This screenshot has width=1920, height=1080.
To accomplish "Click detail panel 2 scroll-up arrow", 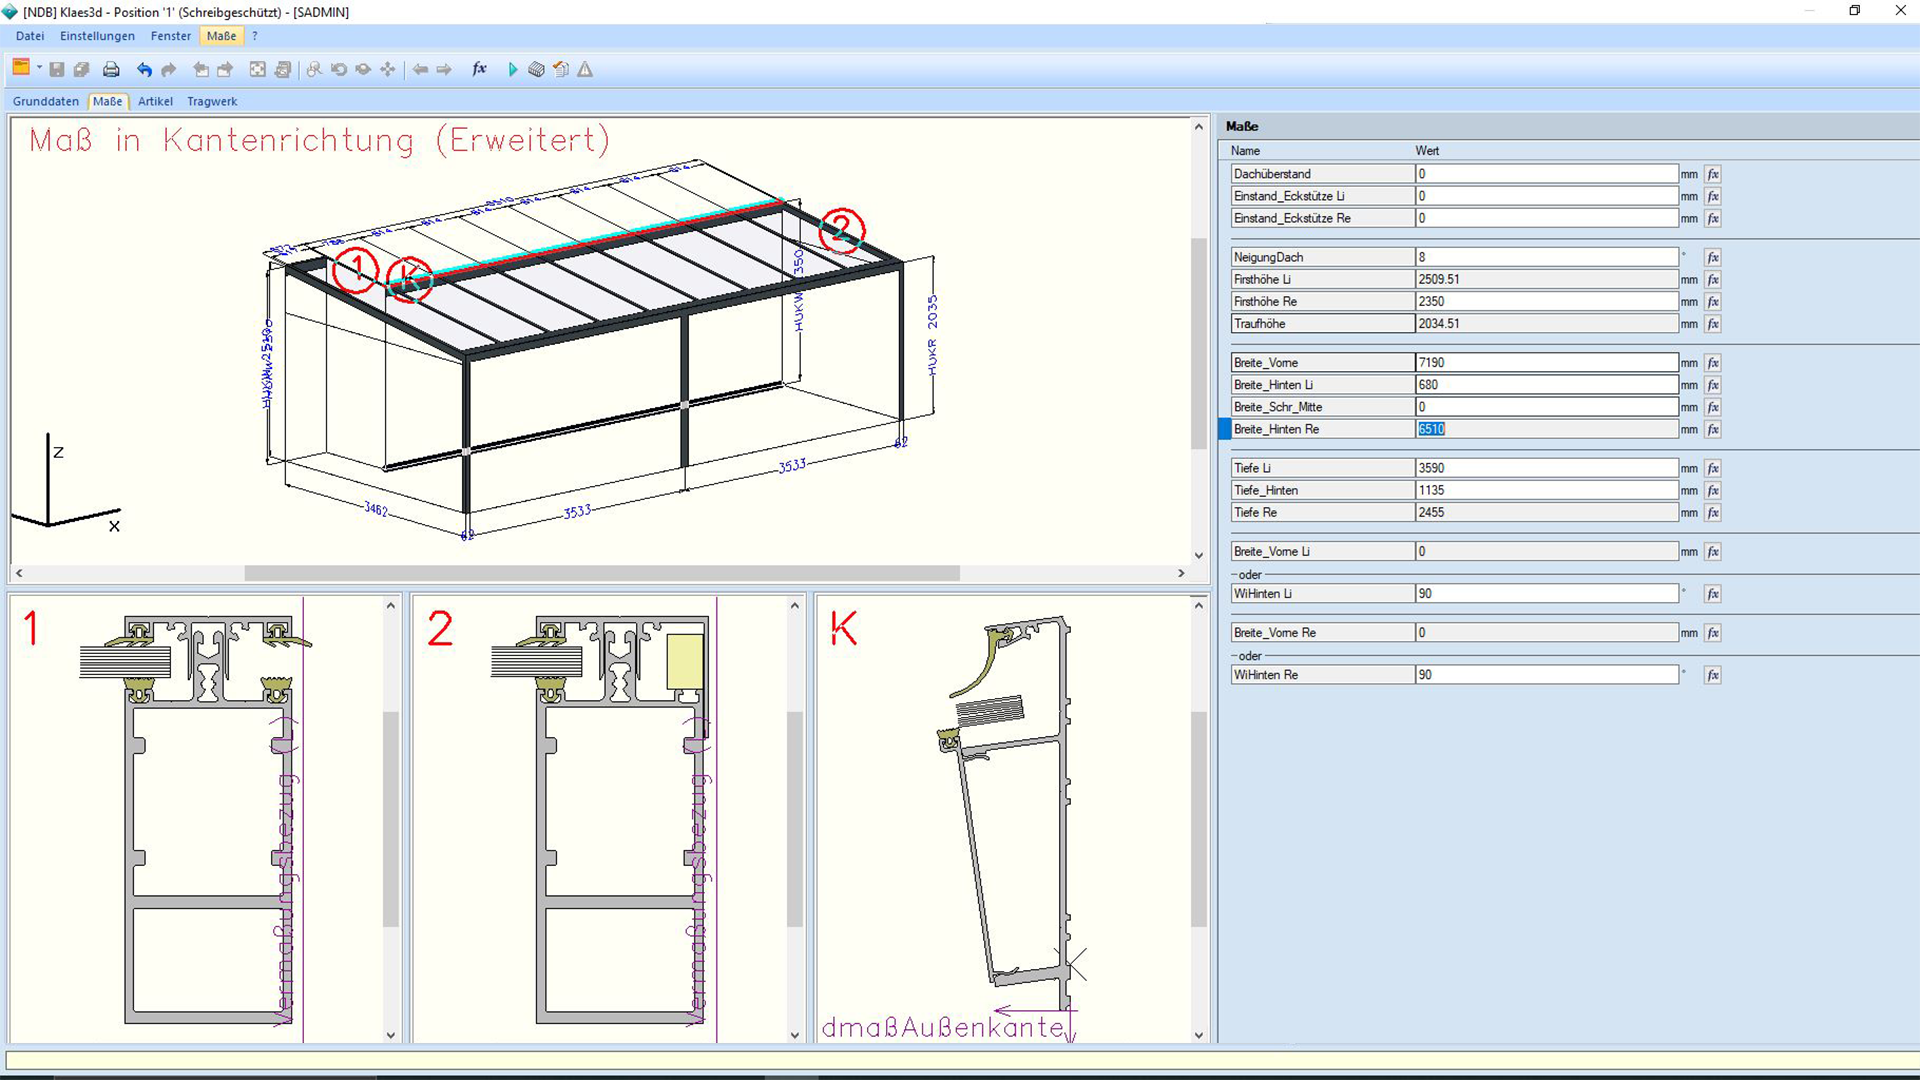I will click(795, 605).
